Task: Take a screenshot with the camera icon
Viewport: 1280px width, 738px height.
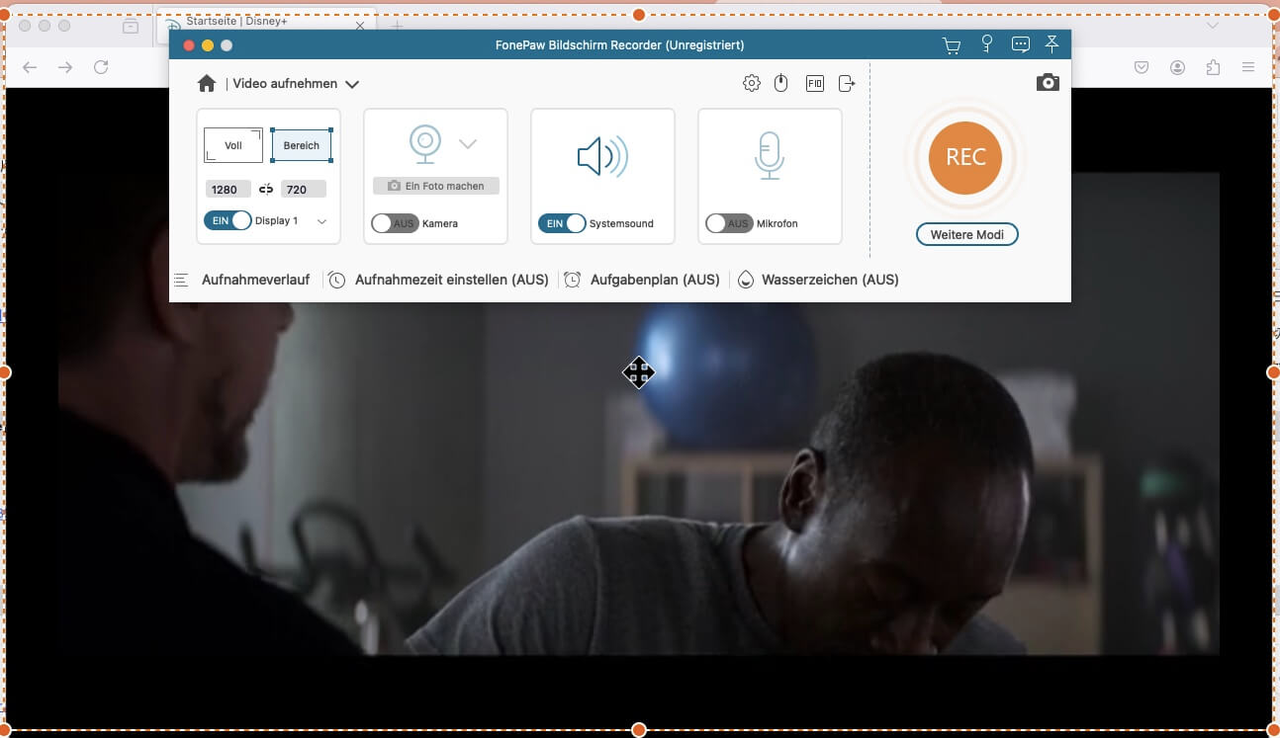Action: point(1047,83)
